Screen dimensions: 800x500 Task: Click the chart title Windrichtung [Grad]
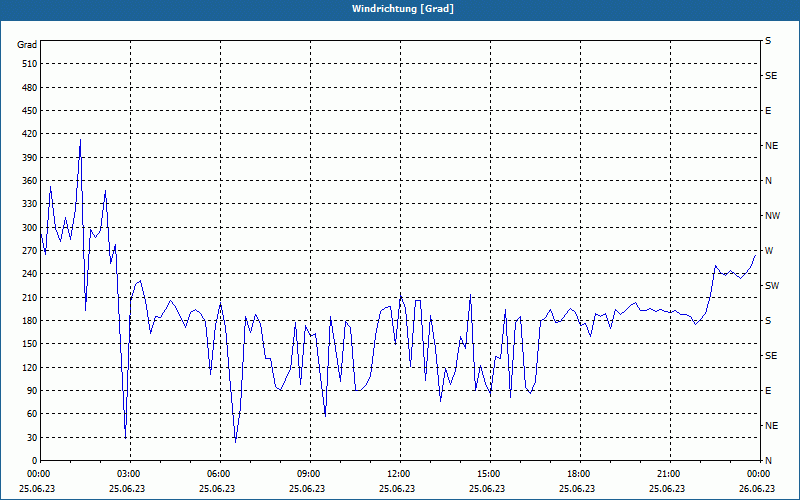(x=403, y=9)
